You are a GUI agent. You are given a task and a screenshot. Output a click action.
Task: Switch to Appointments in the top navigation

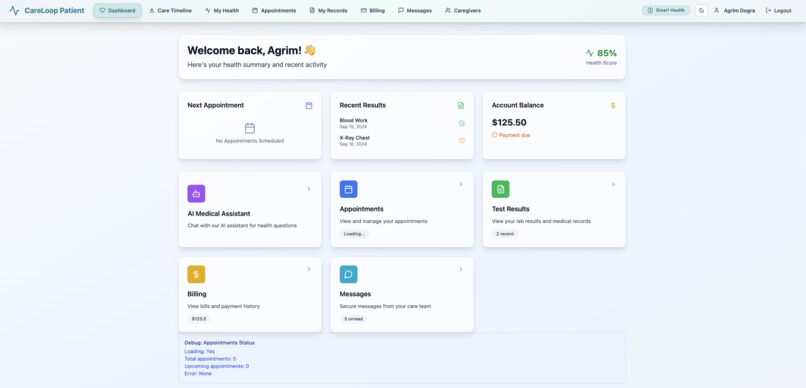point(274,10)
